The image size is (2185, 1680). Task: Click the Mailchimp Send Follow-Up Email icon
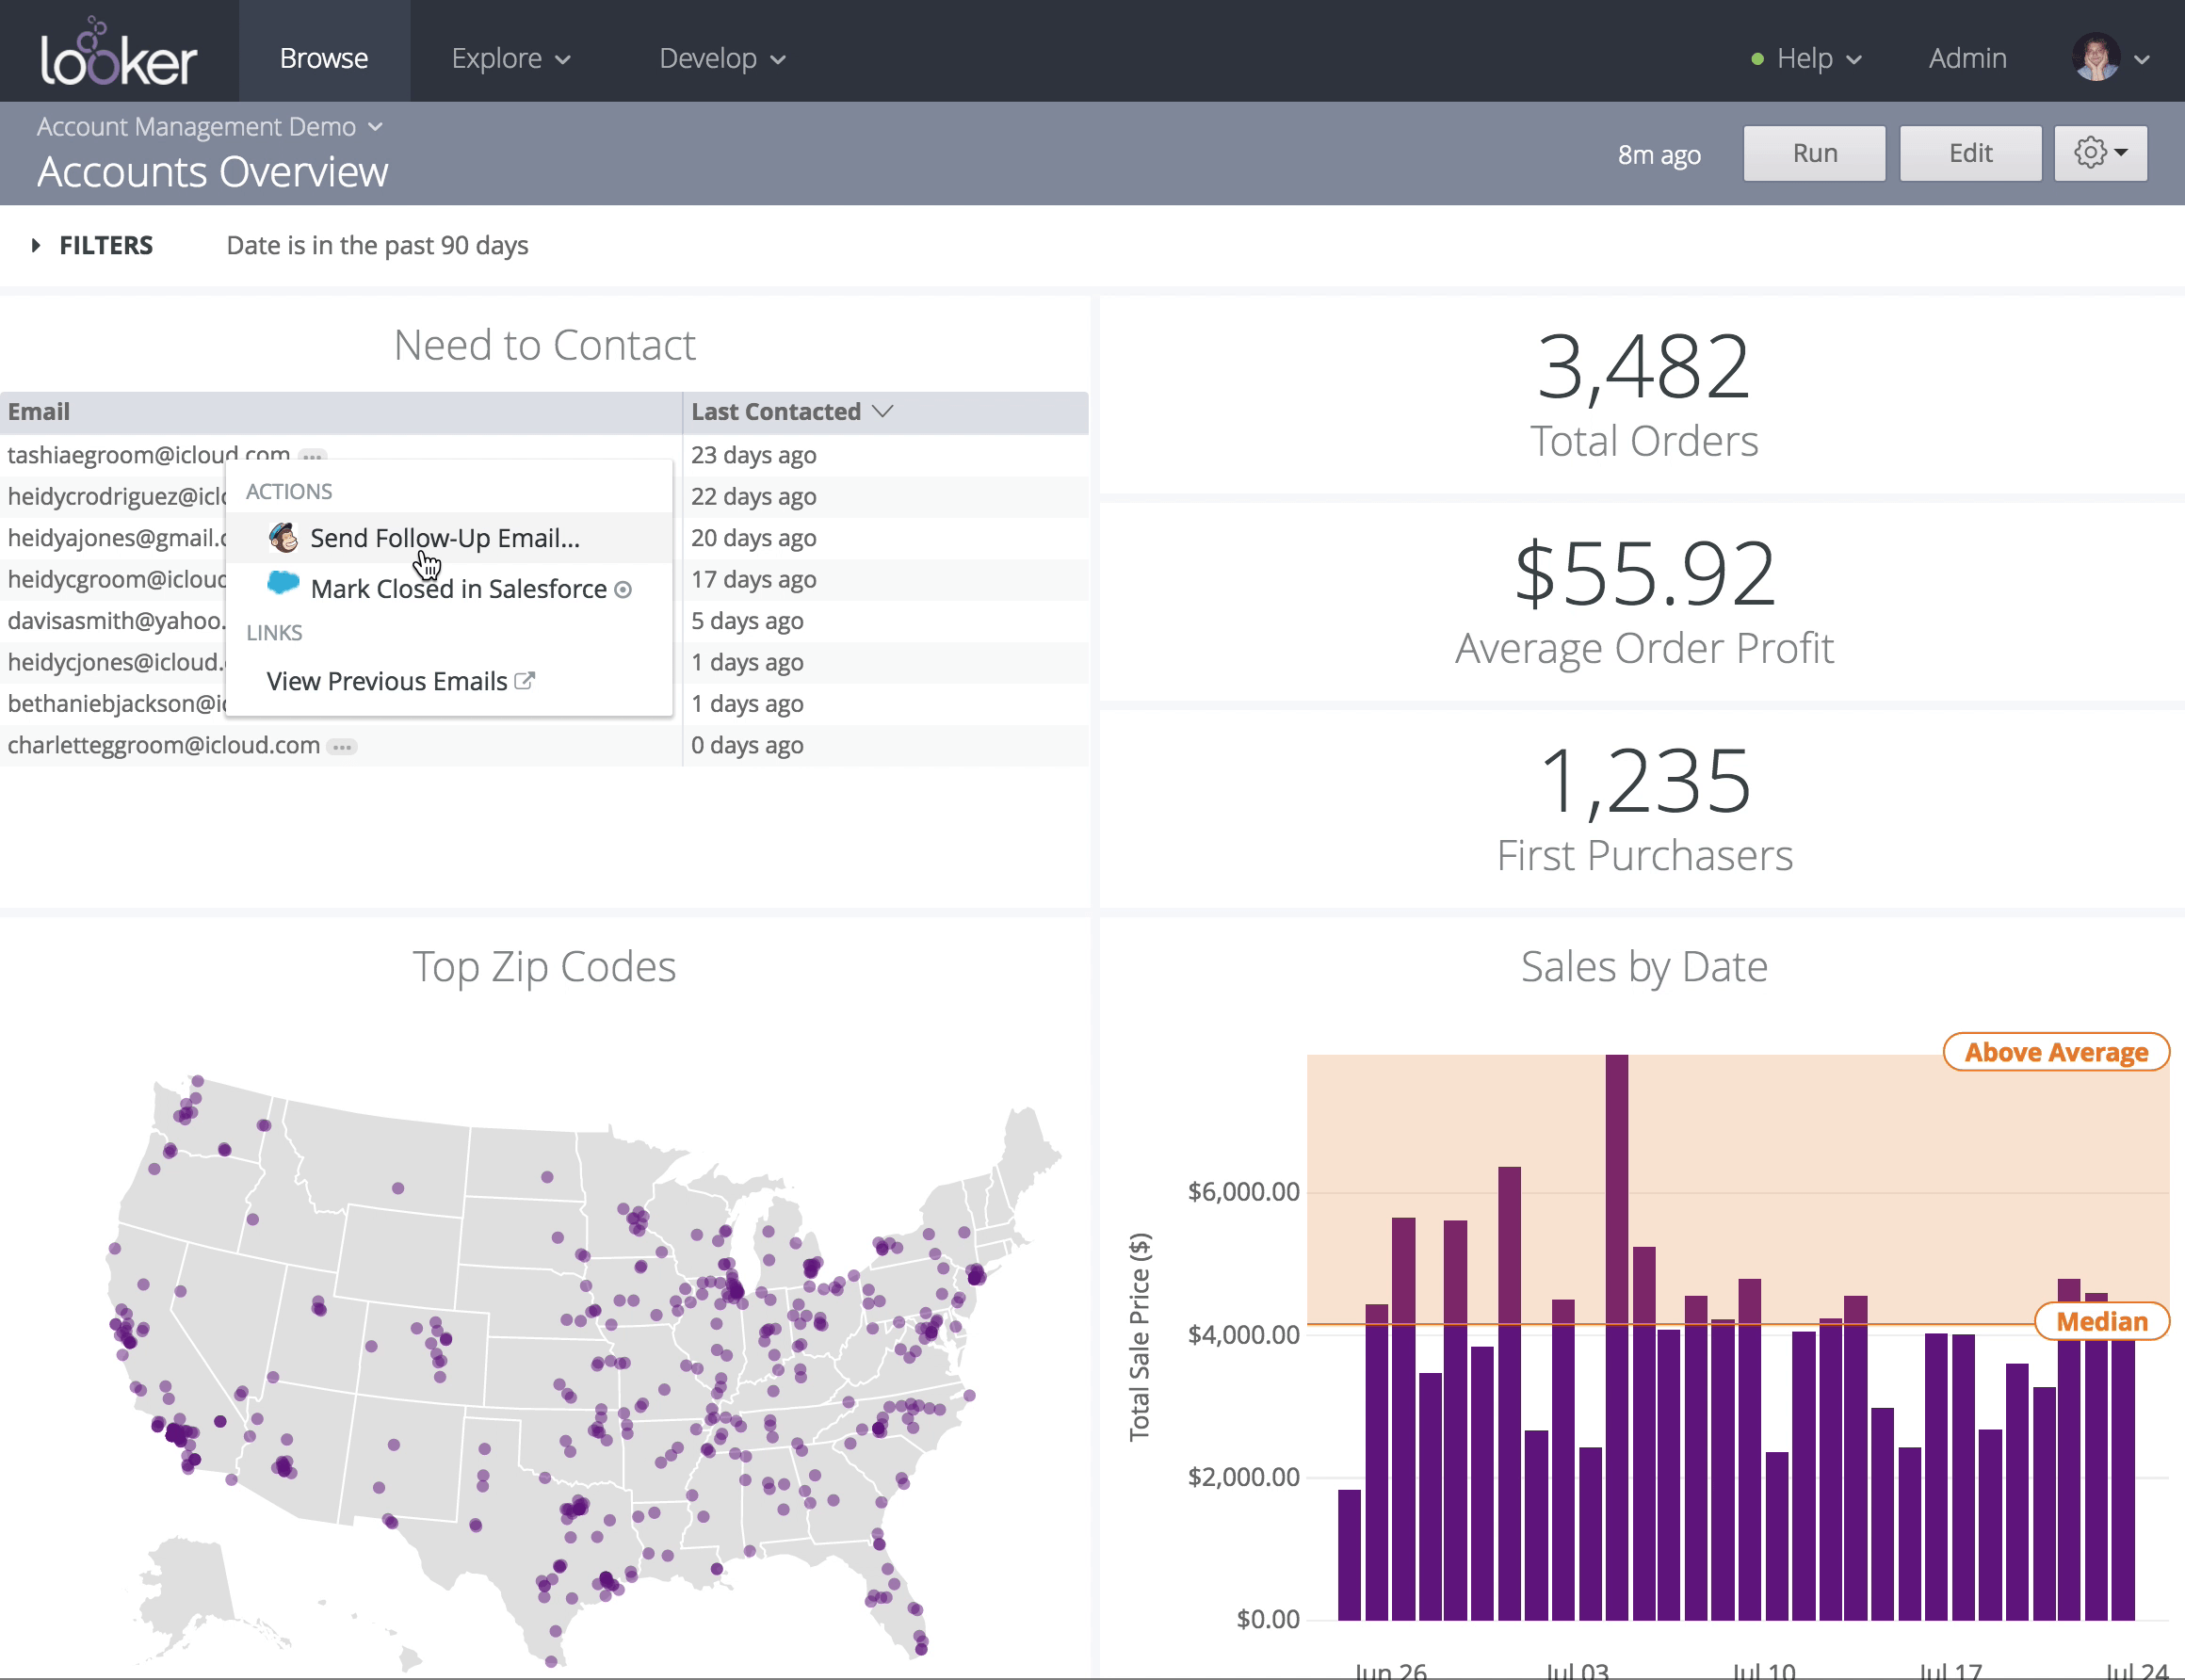tap(284, 538)
